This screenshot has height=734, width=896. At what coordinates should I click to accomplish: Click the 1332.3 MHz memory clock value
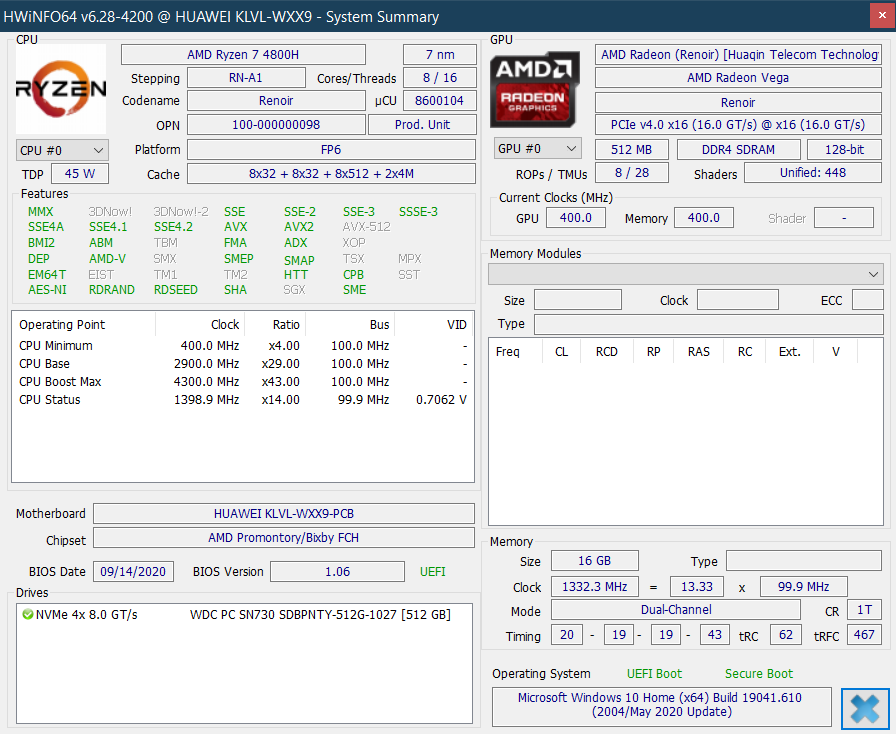click(594, 587)
